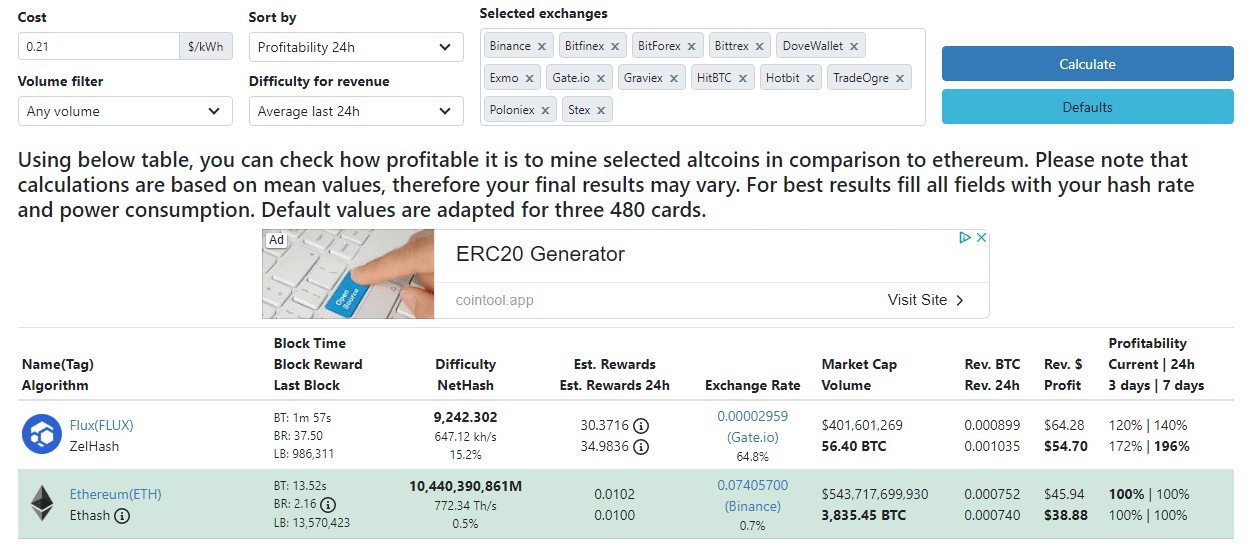Remove Poloniex exchange tag
This screenshot has width=1260, height=549.
pos(545,111)
